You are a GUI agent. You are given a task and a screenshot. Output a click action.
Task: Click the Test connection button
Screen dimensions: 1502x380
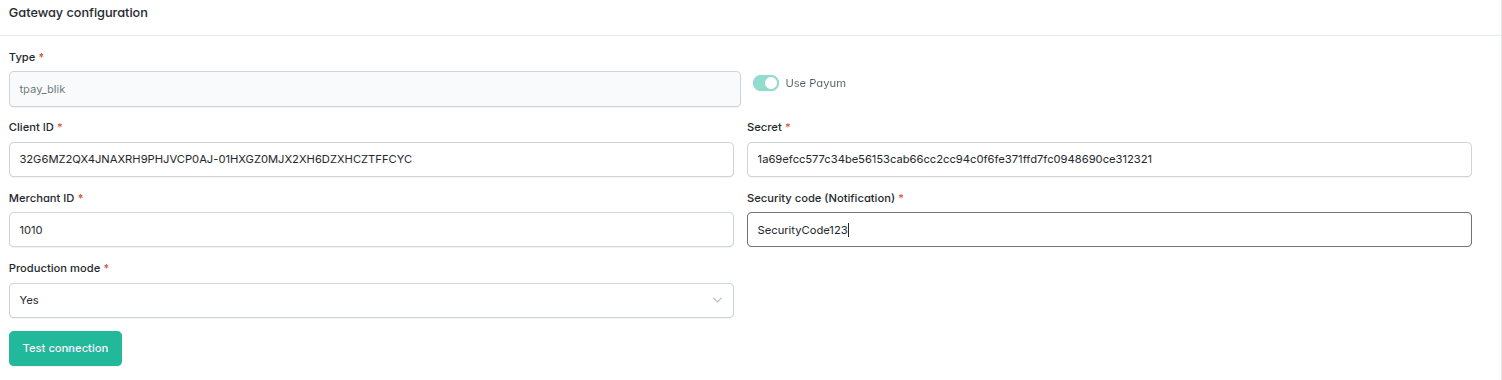(65, 348)
